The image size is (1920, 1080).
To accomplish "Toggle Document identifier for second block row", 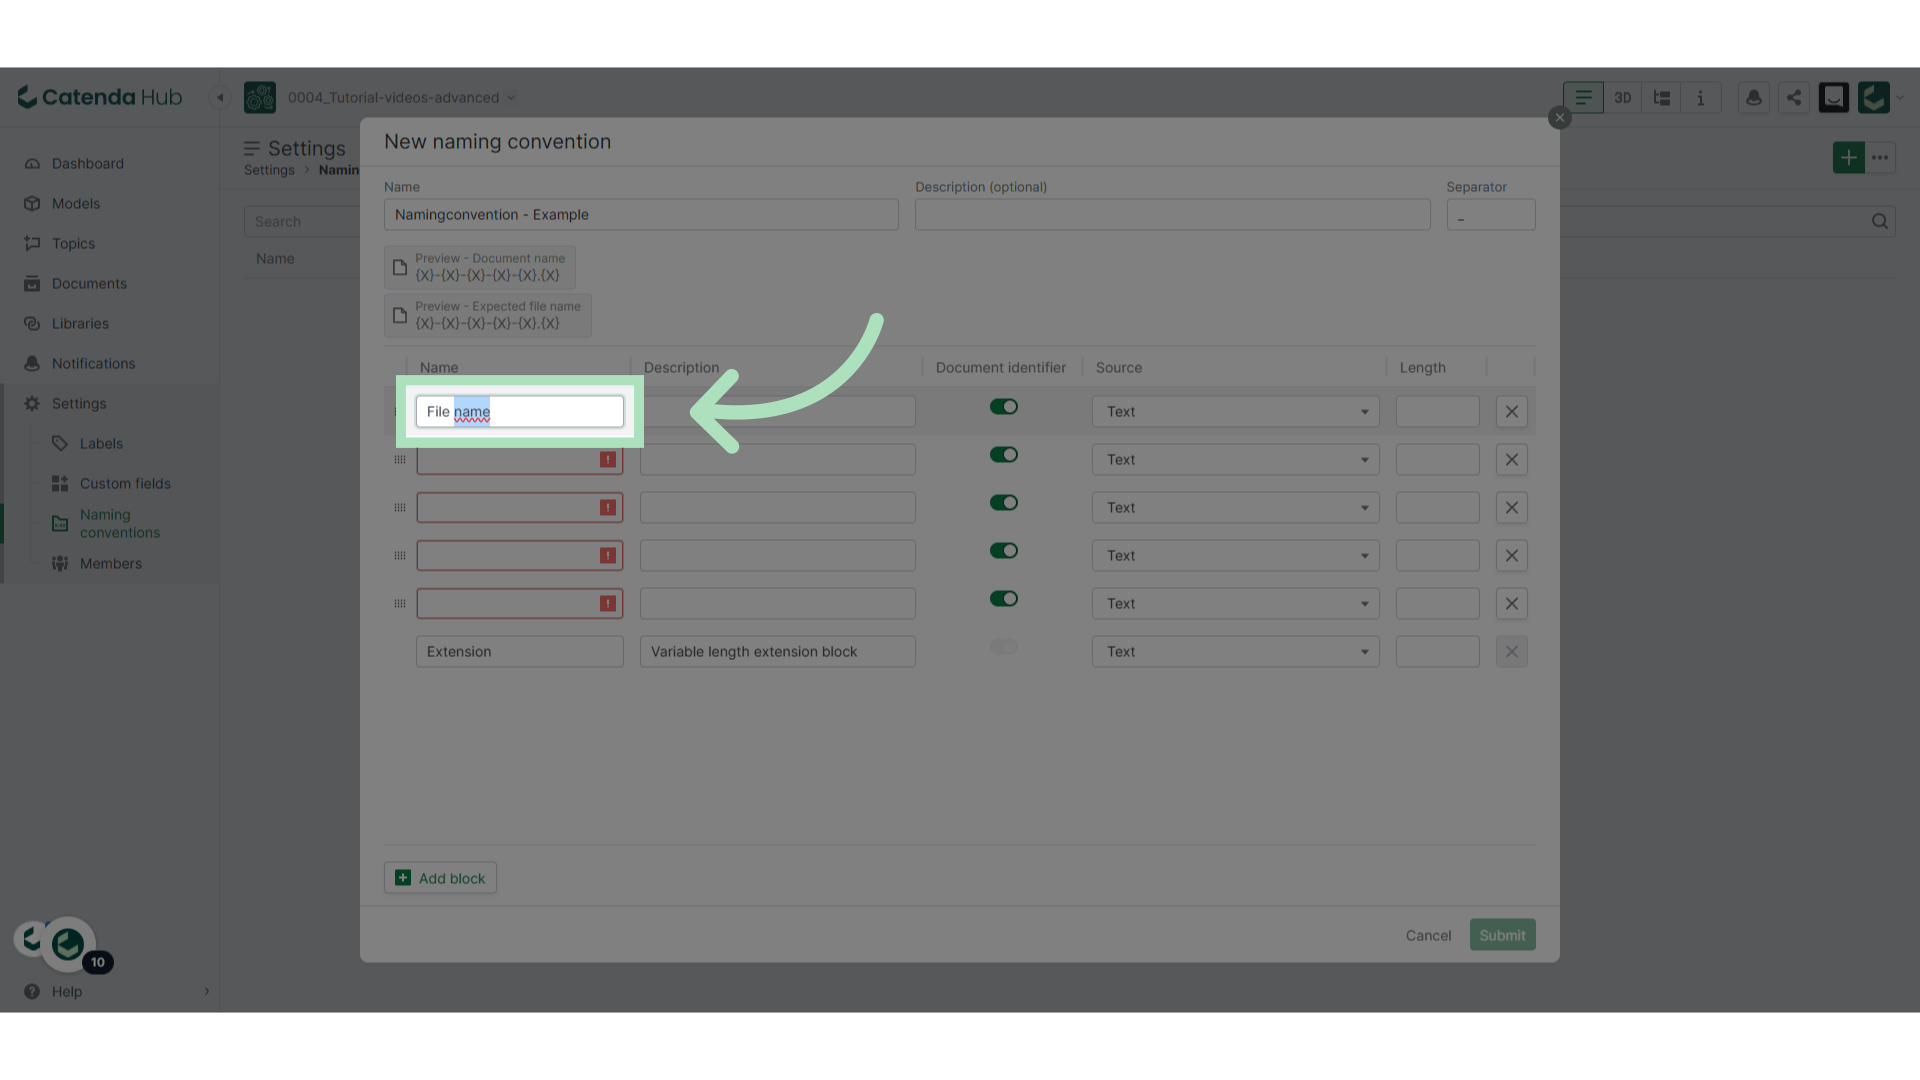I will (x=1004, y=454).
